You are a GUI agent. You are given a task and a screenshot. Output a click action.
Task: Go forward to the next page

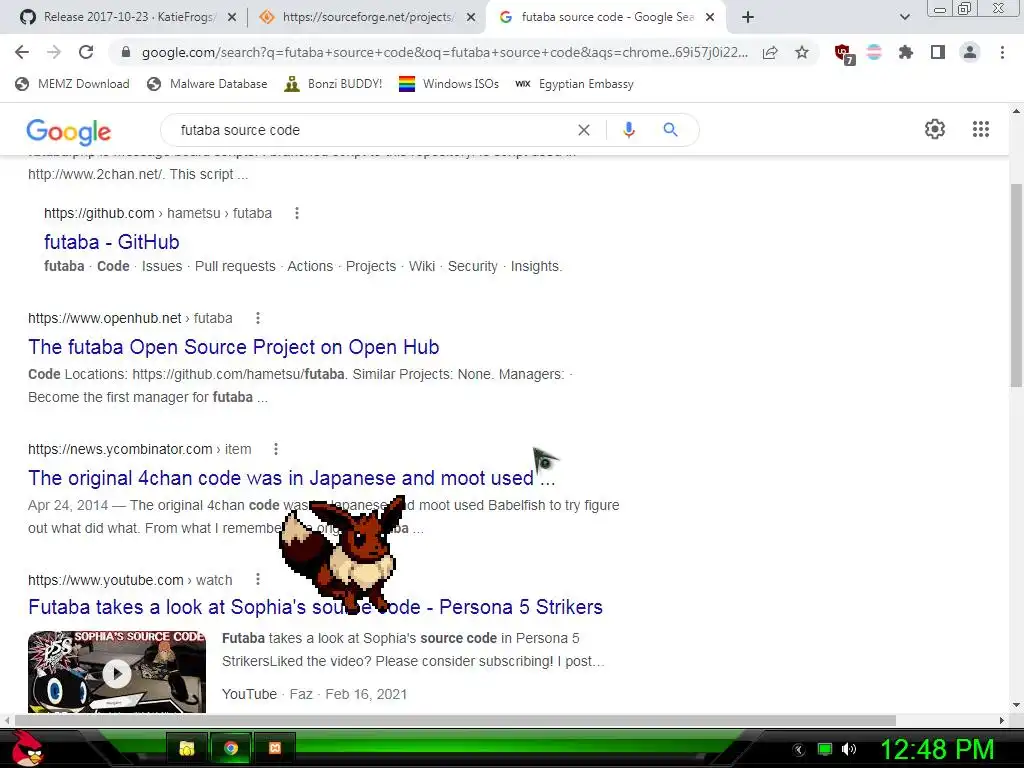click(54, 52)
